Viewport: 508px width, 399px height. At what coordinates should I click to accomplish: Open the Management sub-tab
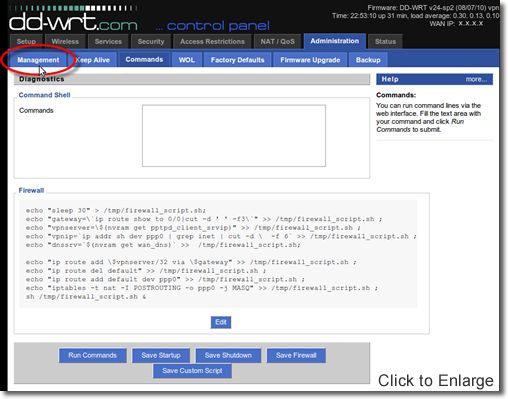pos(38,60)
